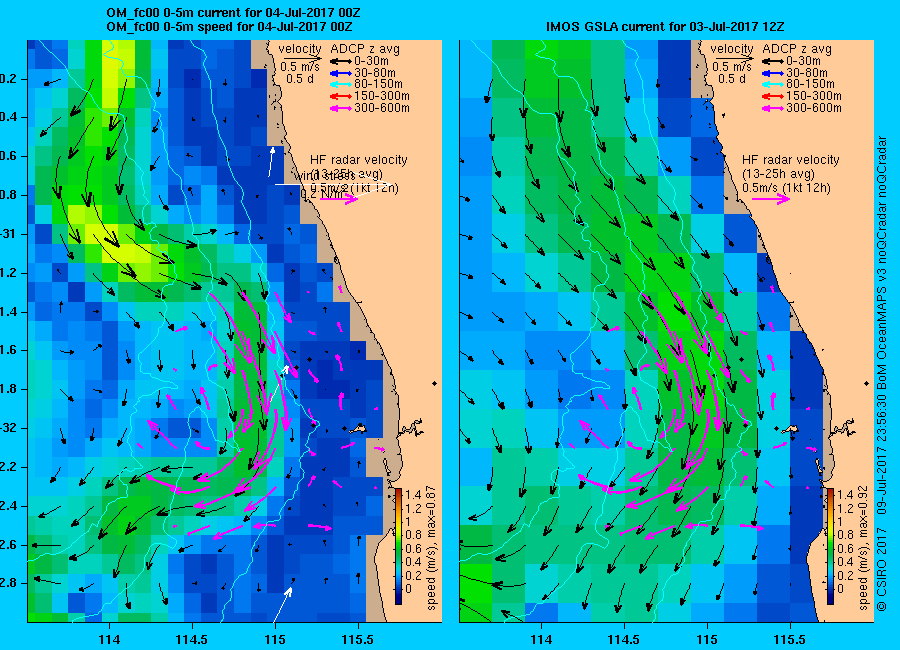Screen dimensions: 900x650
Task: Click the black 0-30m arrow in right legend
Action: point(773,61)
